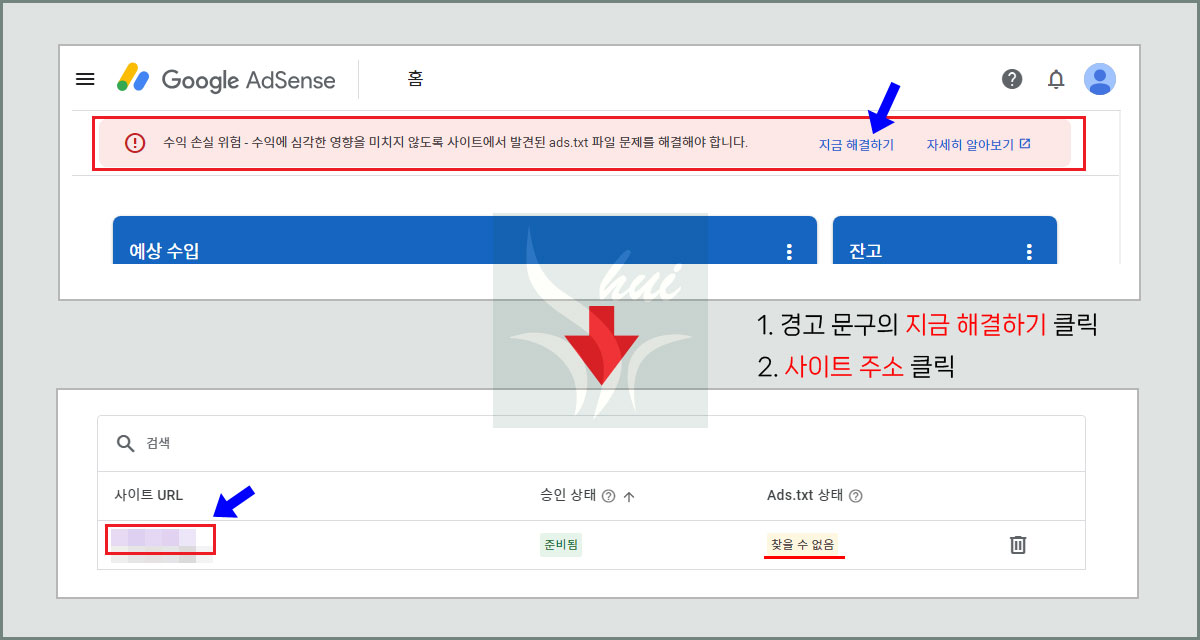1200x640 pixels.
Task: Select the site URL in the table
Action: [x=160, y=540]
